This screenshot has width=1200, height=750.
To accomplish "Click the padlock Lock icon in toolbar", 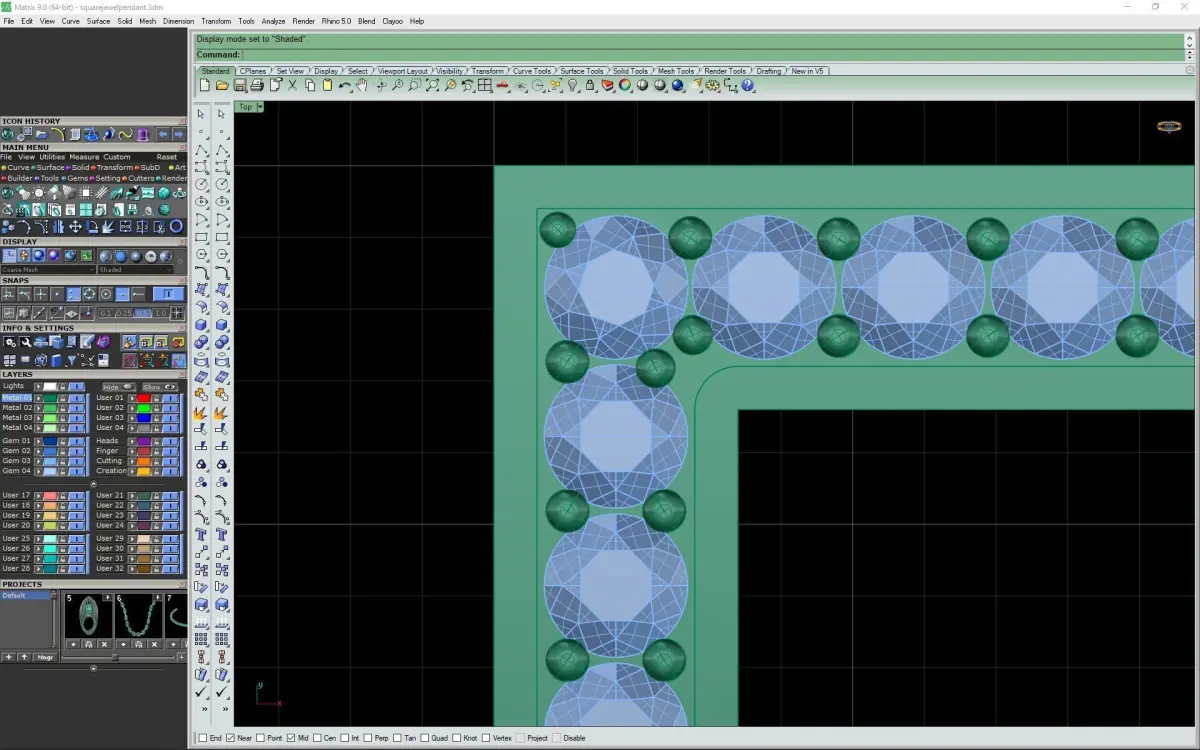I will pyautogui.click(x=590, y=85).
